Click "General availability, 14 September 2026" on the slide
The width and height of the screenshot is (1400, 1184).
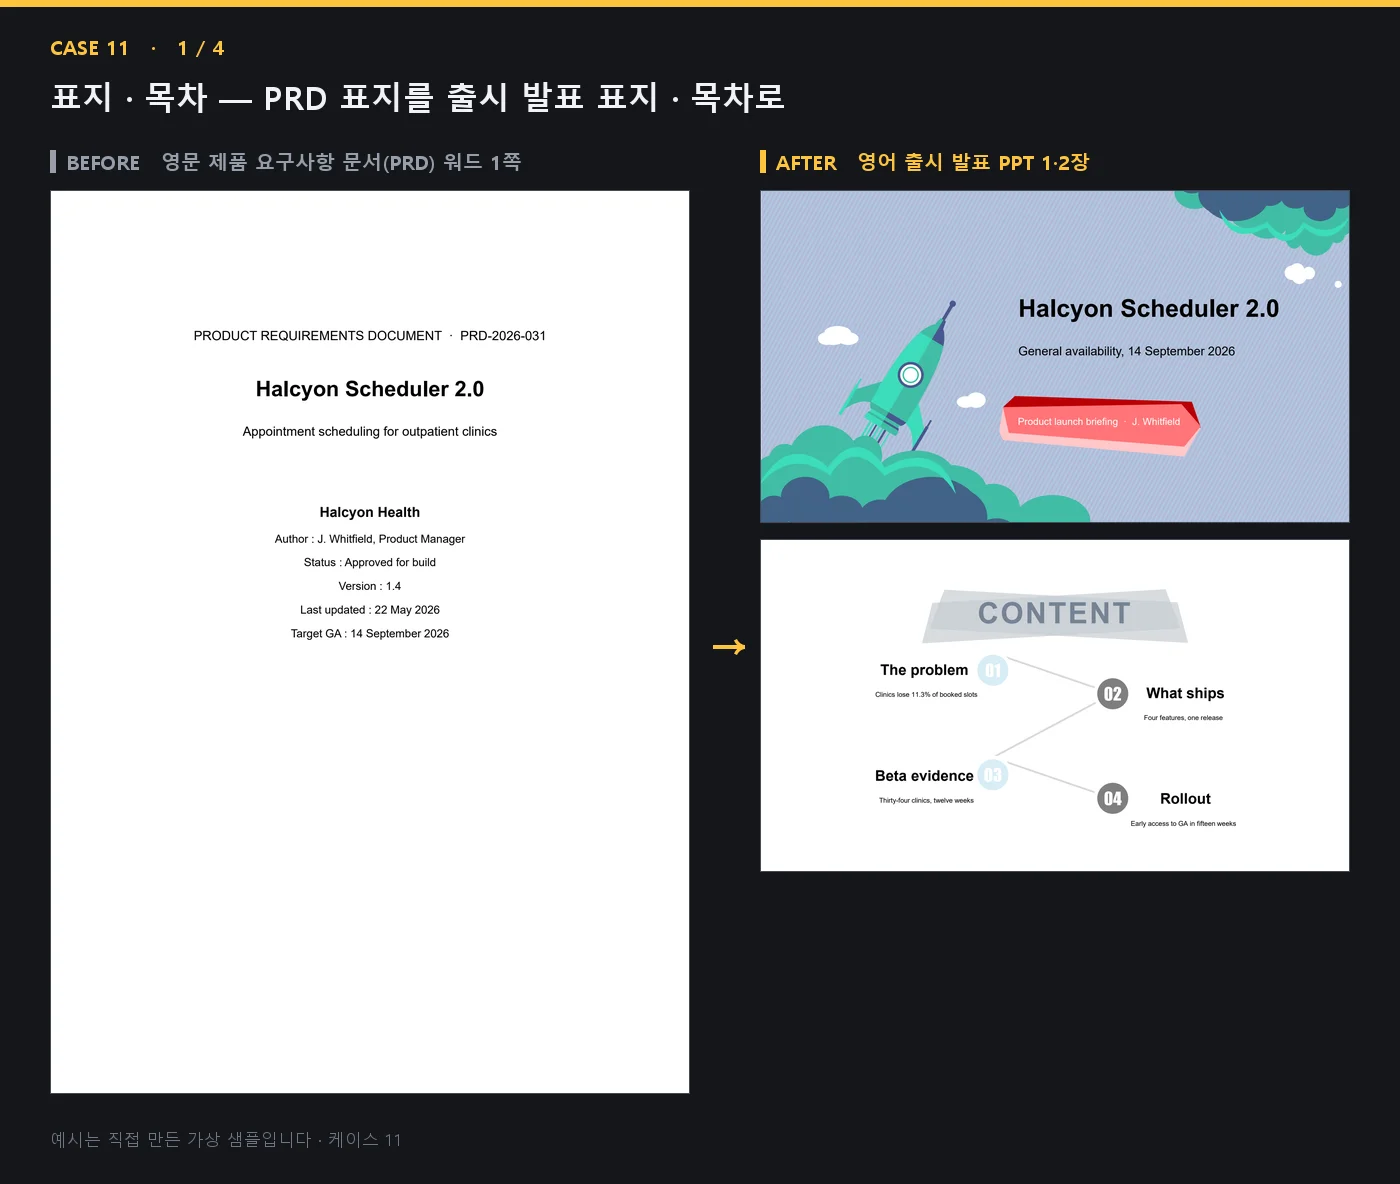click(x=1127, y=351)
